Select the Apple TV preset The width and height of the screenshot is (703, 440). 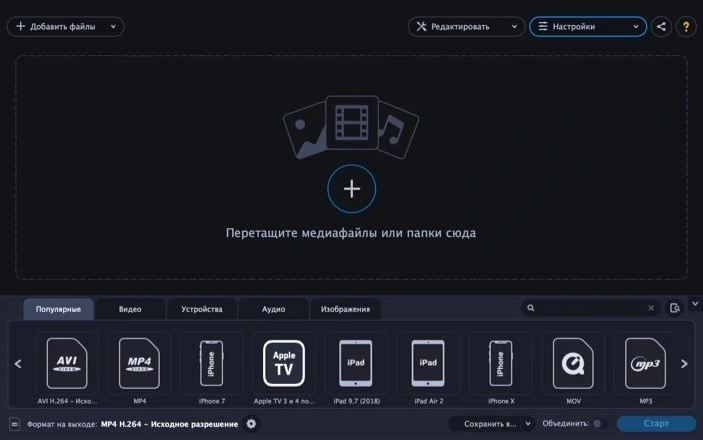(x=284, y=364)
